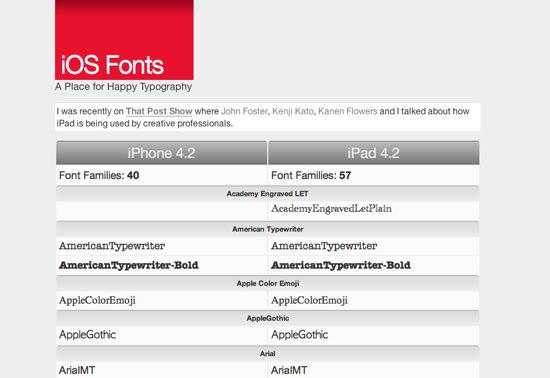Select AmericanTypewriter in iPhone column
This screenshot has height=378, width=550.
coord(112,246)
